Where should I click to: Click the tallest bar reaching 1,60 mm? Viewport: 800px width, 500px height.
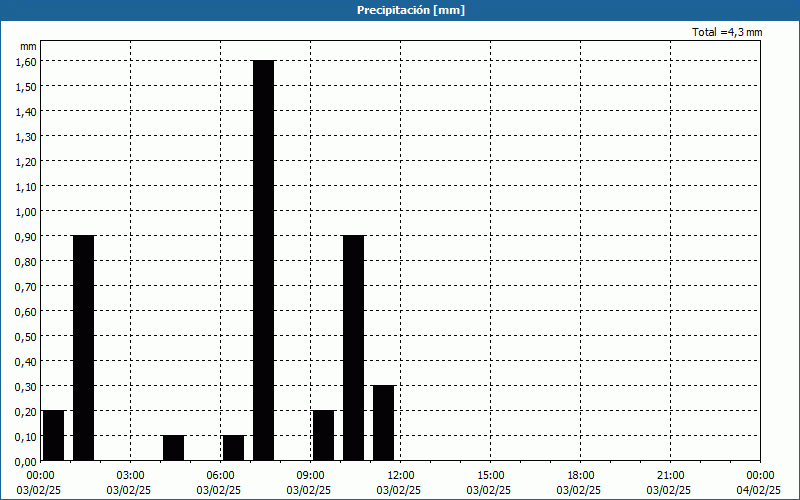[x=263, y=260]
